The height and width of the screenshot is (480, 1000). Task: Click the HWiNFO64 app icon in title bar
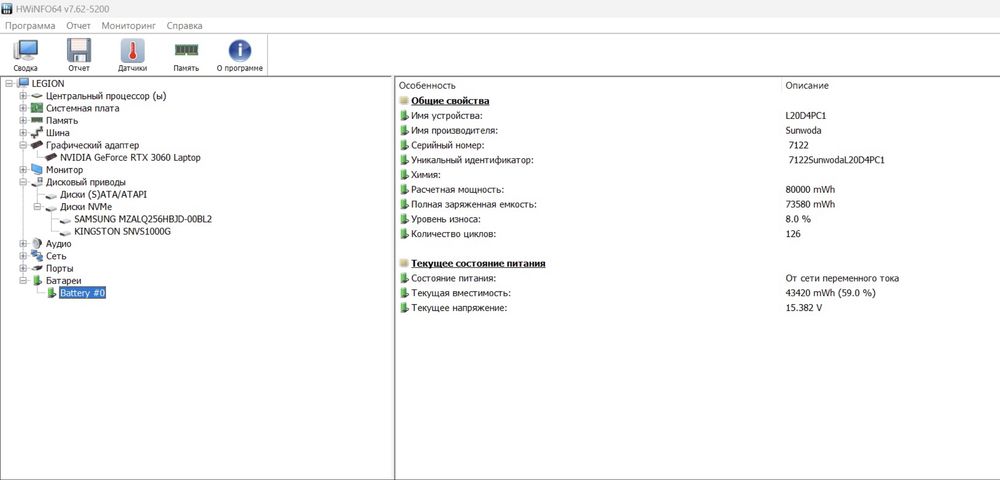(7, 8)
